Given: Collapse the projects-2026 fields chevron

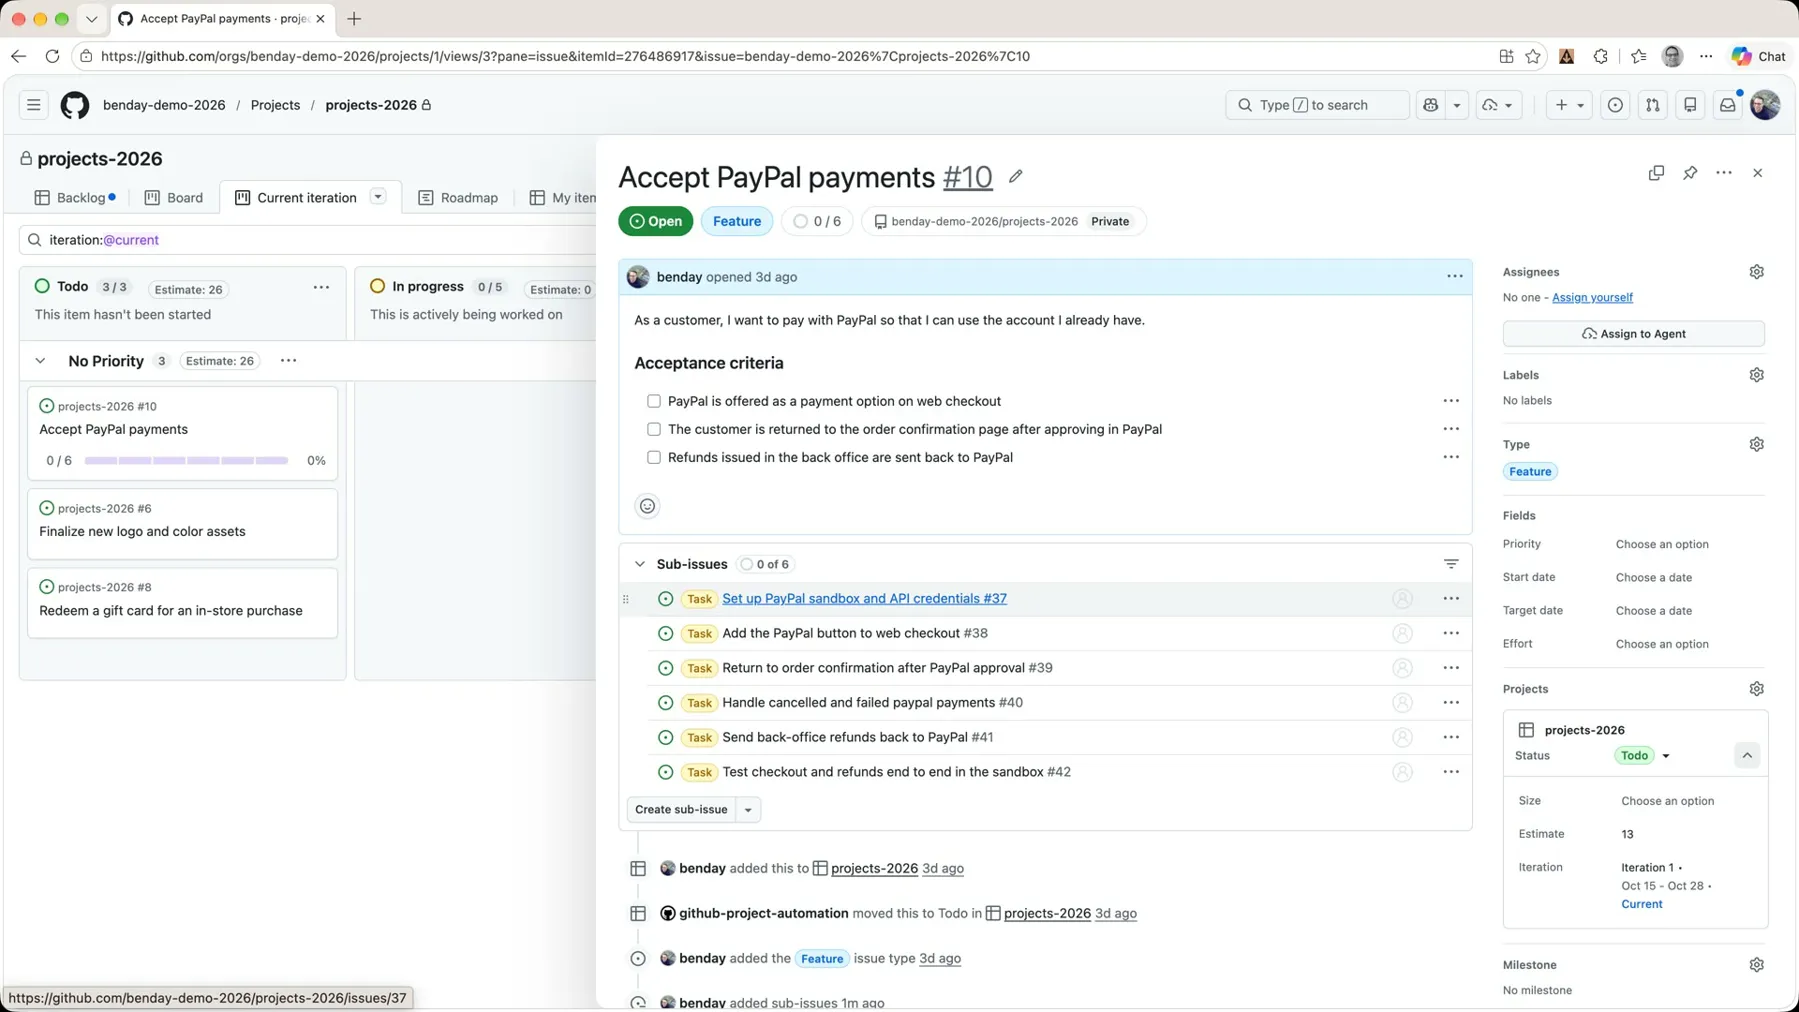Looking at the screenshot, I should pyautogui.click(x=1747, y=756).
